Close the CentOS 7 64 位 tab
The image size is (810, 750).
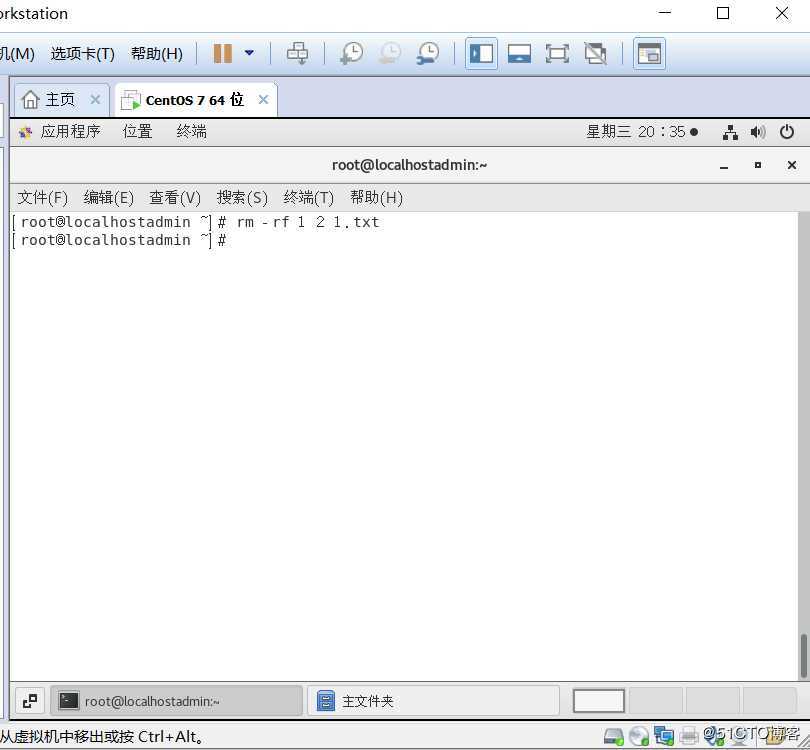[263, 99]
